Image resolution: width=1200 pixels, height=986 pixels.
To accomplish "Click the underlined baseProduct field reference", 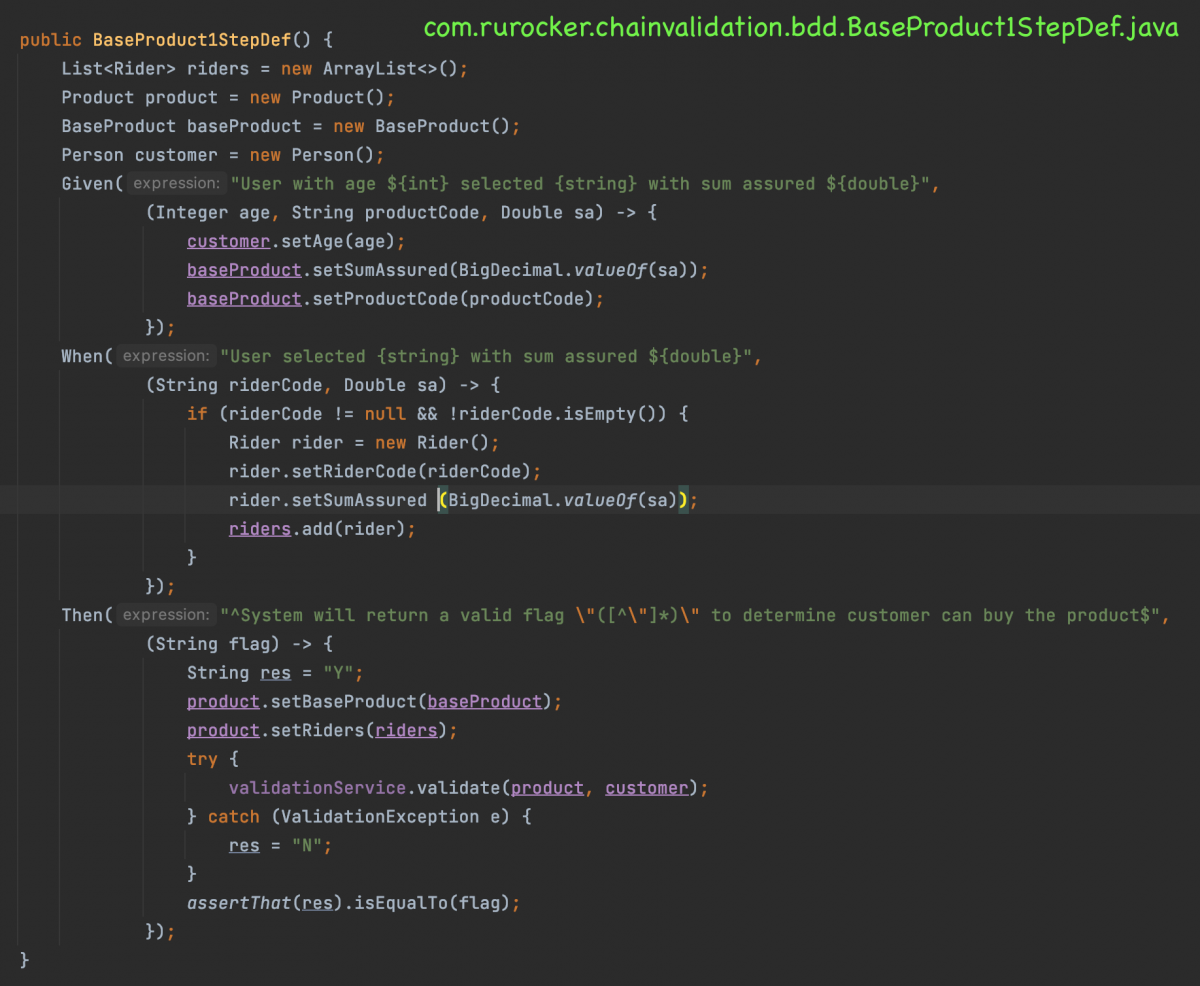I will (x=244, y=269).
